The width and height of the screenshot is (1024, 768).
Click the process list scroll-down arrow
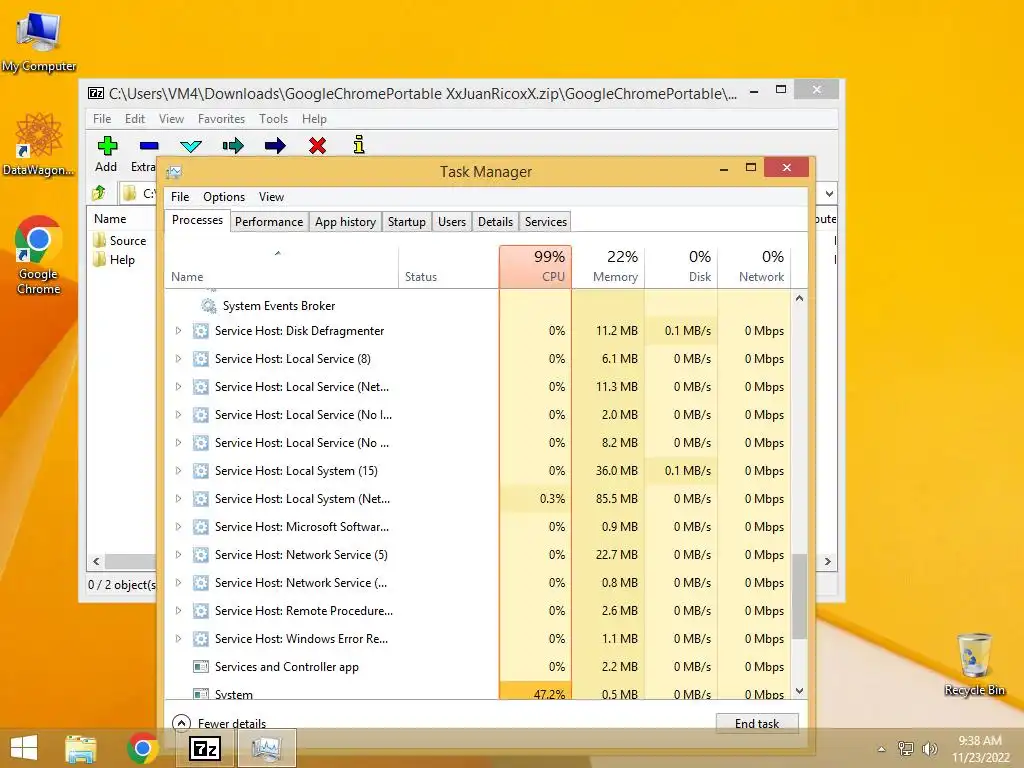799,691
